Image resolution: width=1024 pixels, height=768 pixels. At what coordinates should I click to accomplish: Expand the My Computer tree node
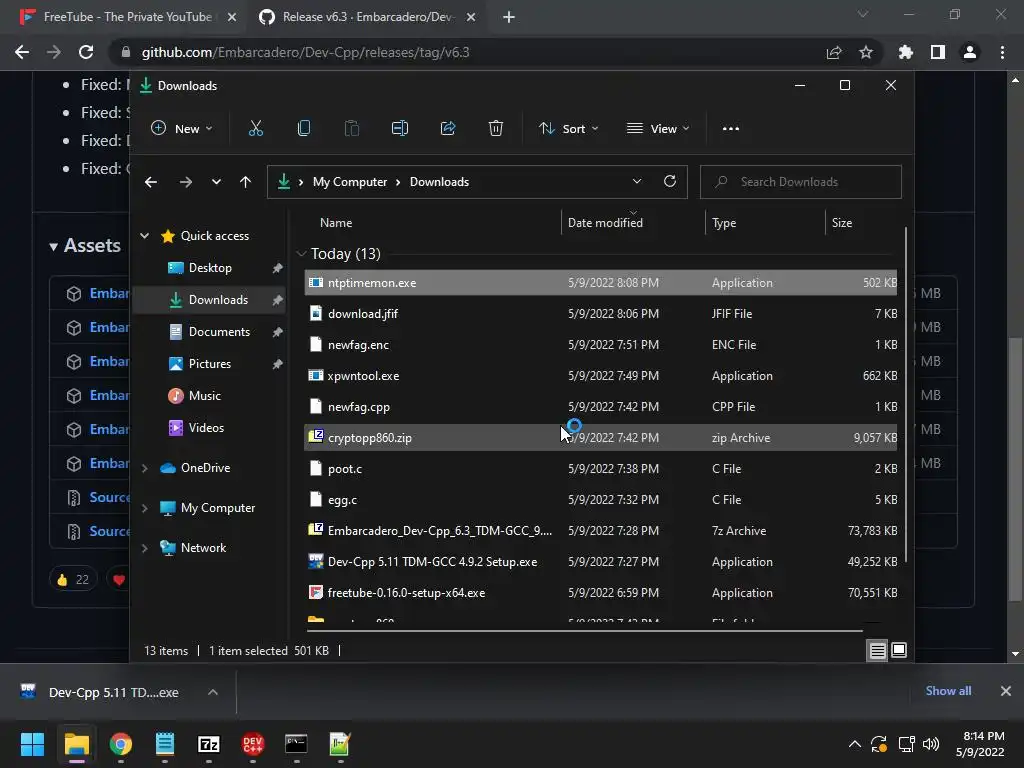point(144,508)
